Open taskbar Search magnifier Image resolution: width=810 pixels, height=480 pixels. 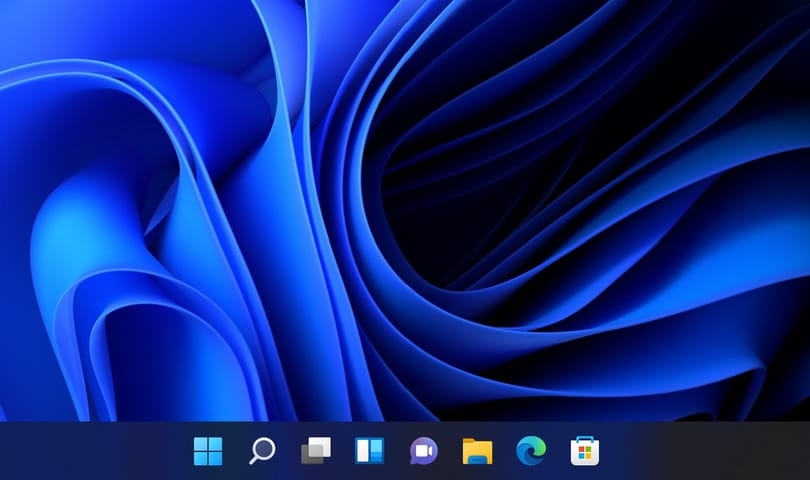pos(262,451)
